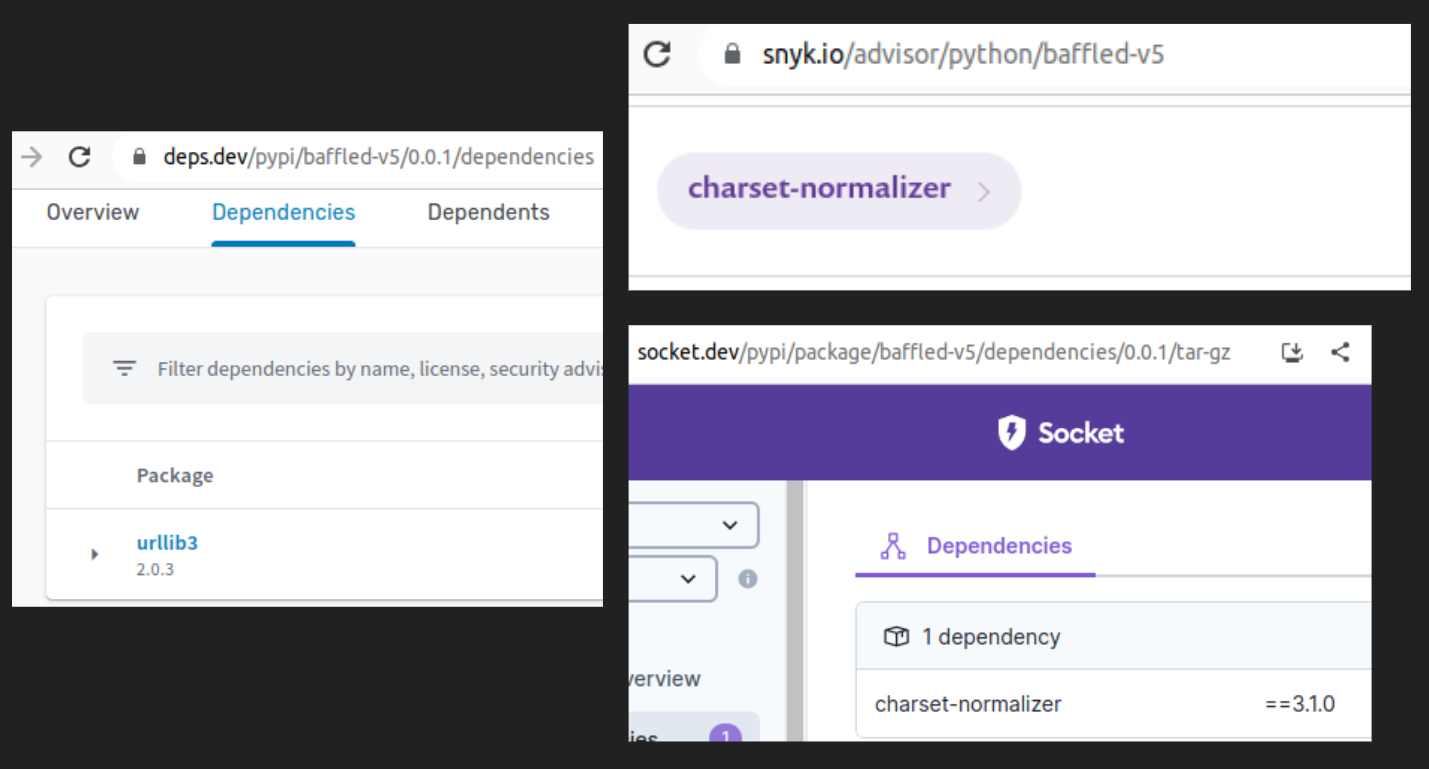Click the box icon beside 1 dependency
1429x769 pixels.
(x=896, y=637)
